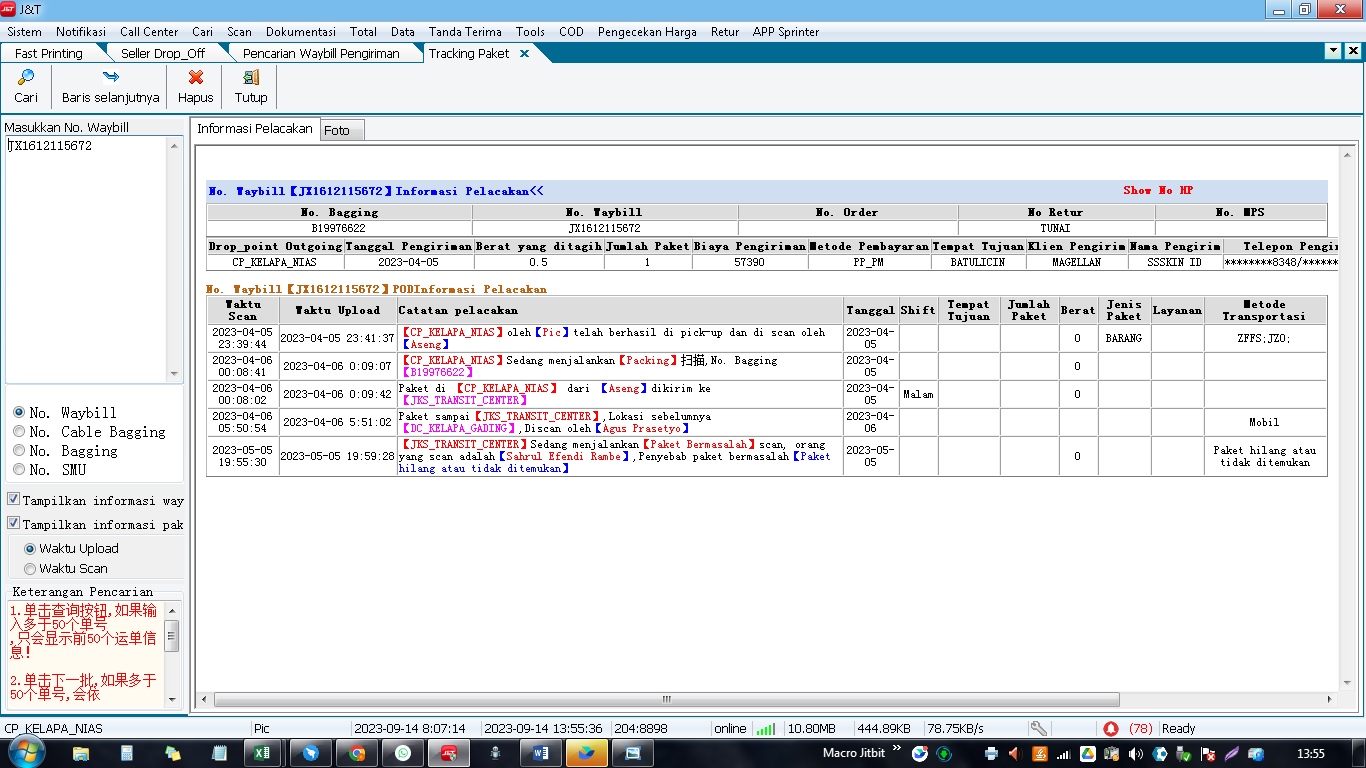Select the No. Bagging radio button
The height and width of the screenshot is (768, 1366).
click(x=19, y=450)
